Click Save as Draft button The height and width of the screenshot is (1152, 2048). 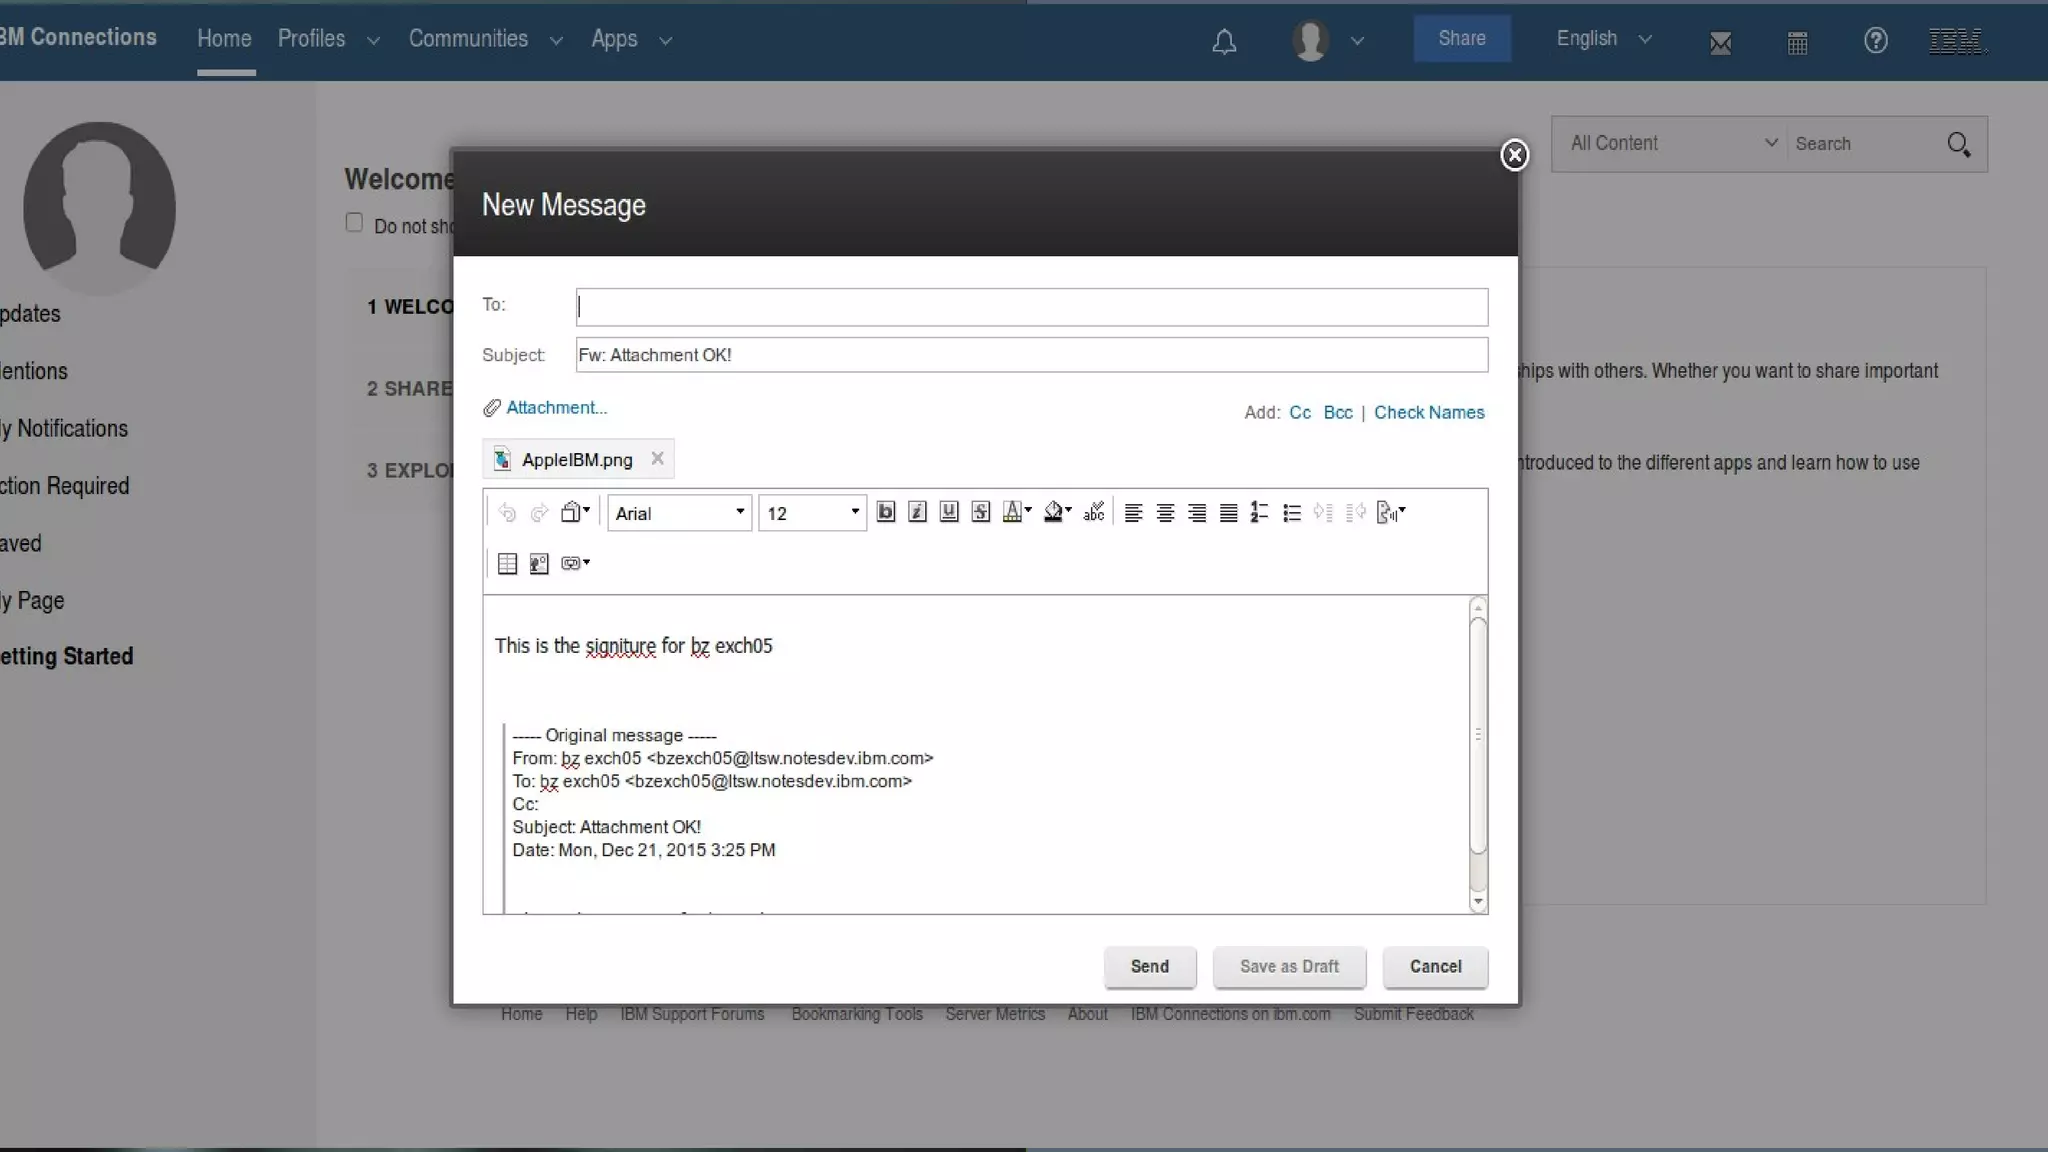tap(1289, 967)
